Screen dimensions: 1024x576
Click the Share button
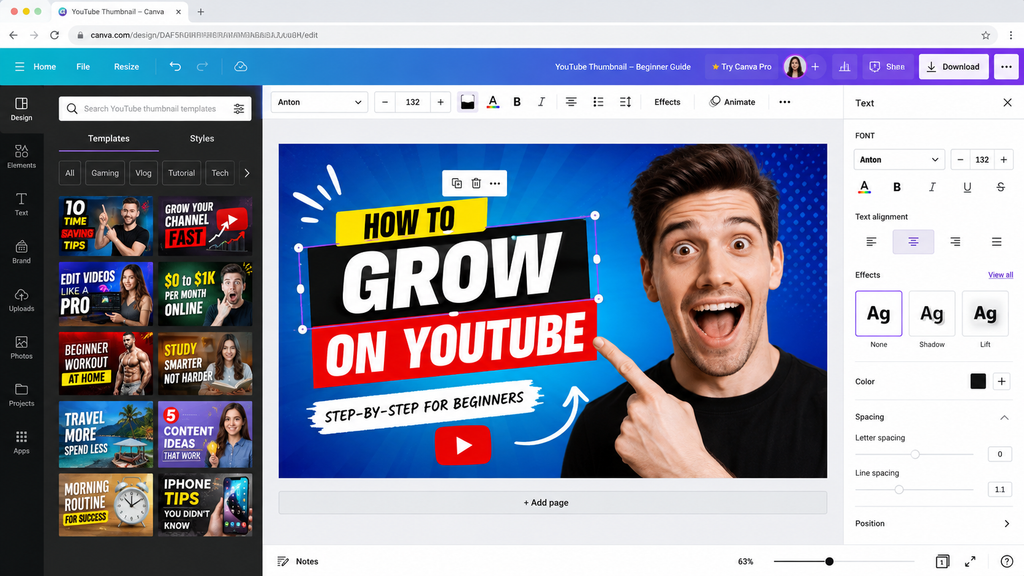click(x=887, y=67)
